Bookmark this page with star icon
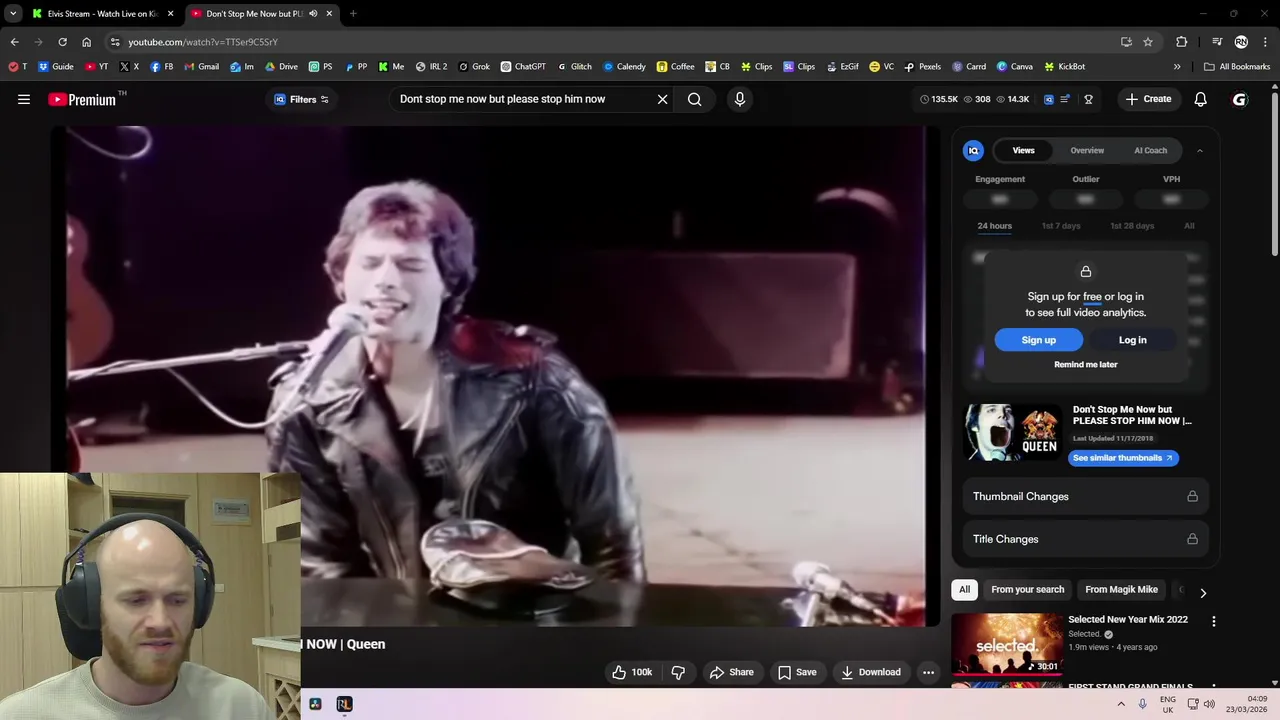 1148,42
